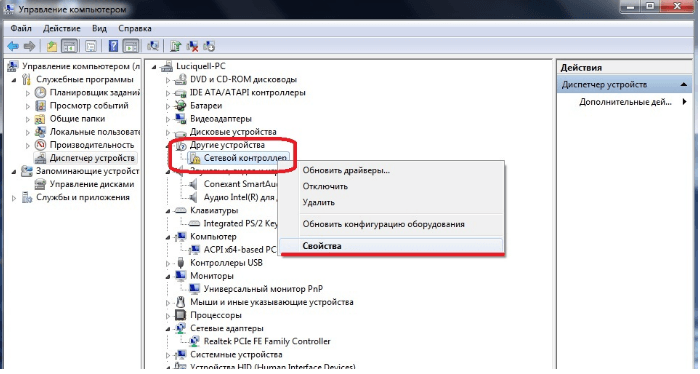The image size is (700, 374).
Task: Collapse the Сетевые адаптеры node
Action: (168, 329)
